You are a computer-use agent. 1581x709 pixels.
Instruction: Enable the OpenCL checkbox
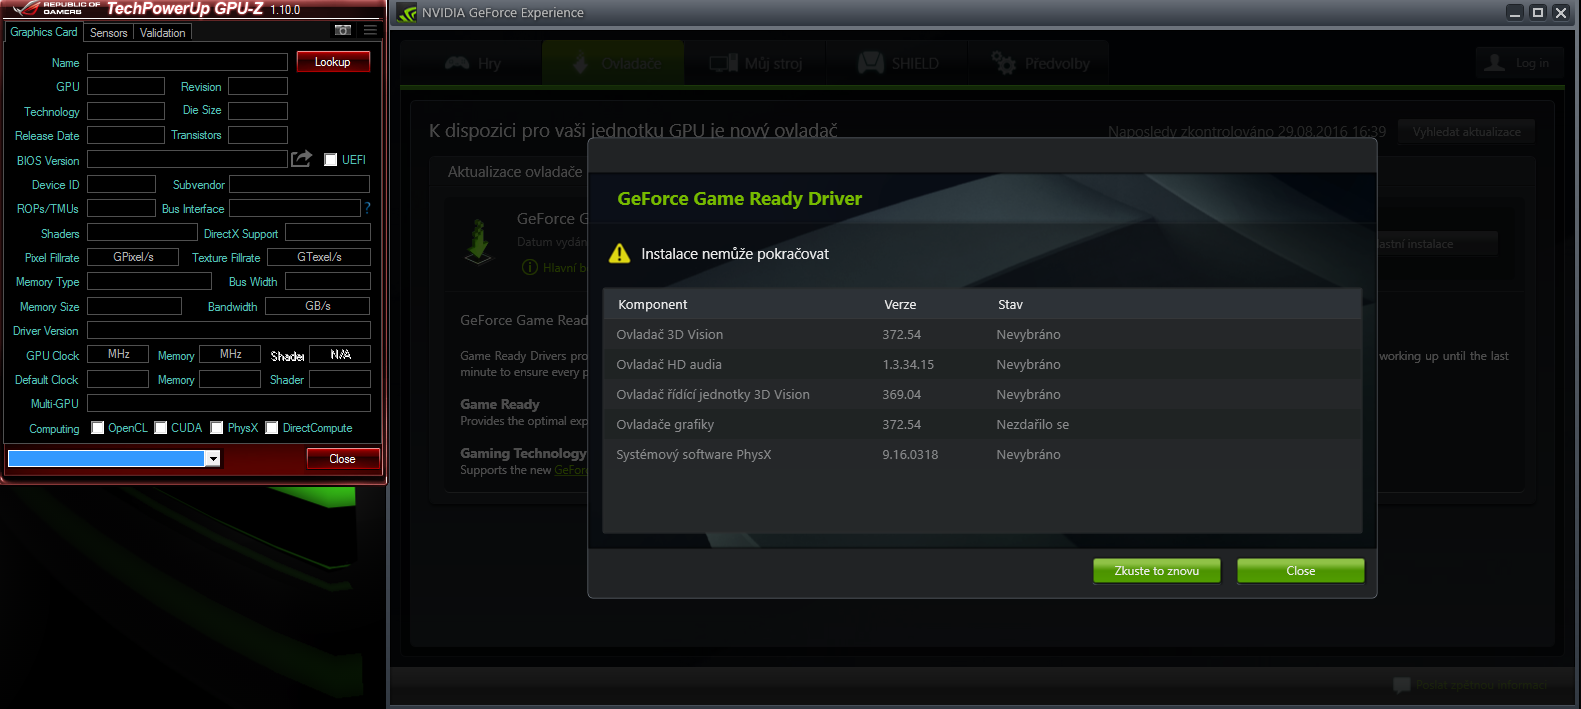point(98,428)
